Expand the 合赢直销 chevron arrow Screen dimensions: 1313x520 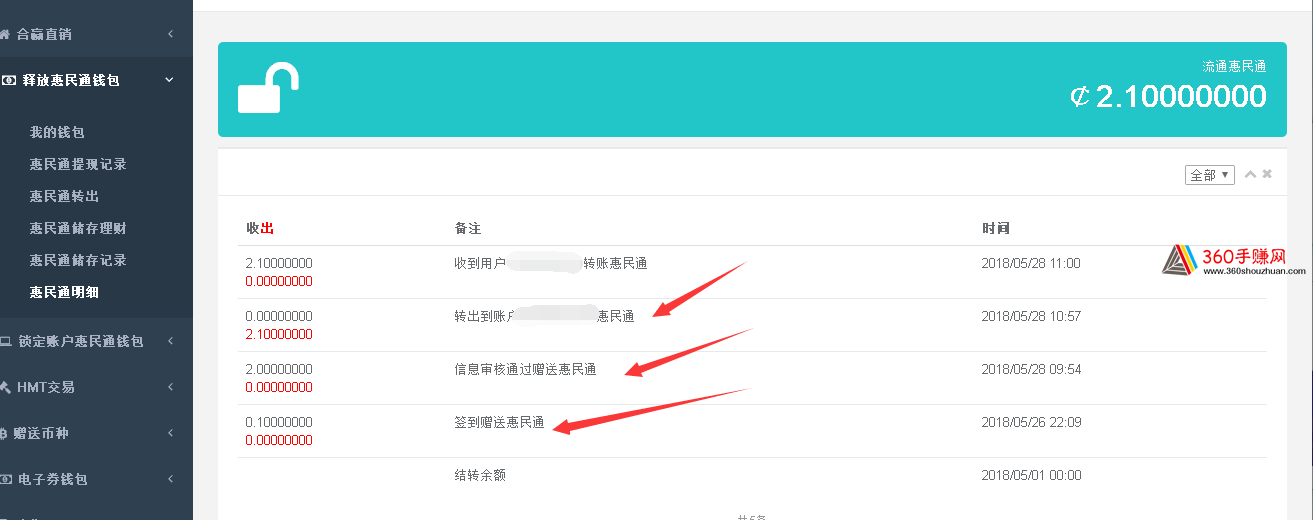(170, 34)
